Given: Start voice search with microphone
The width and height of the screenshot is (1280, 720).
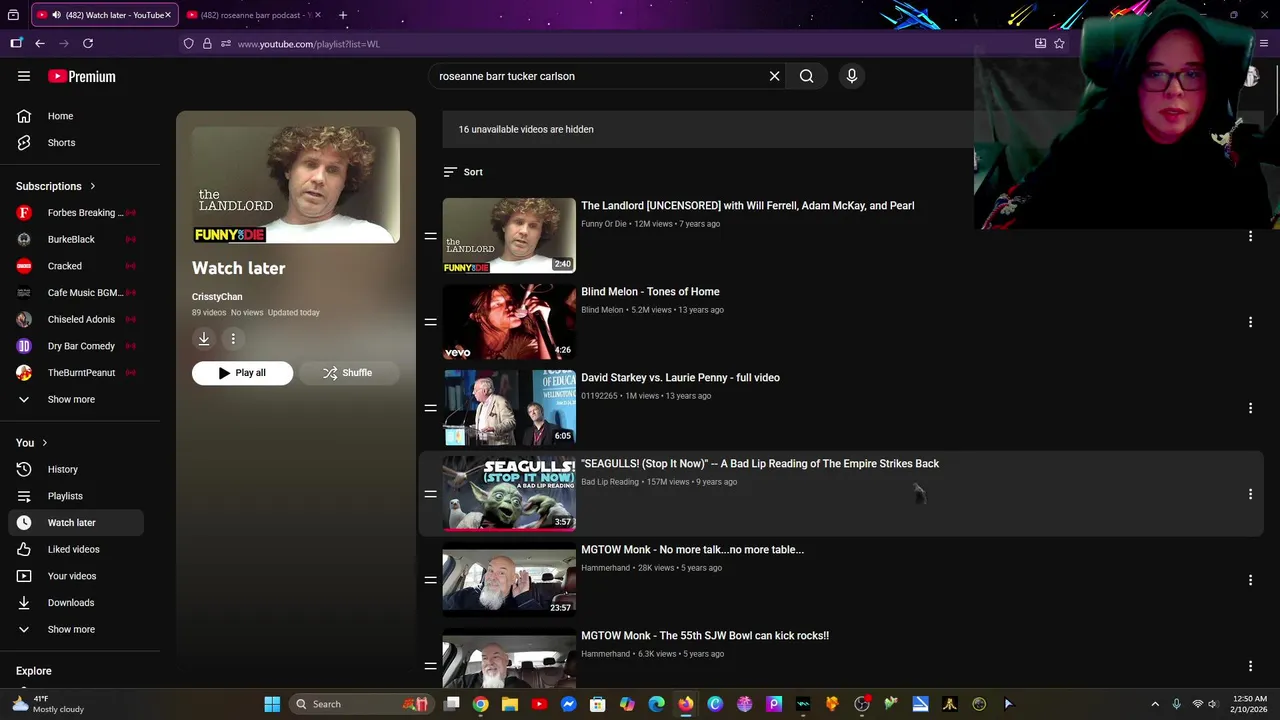Looking at the screenshot, I should (x=852, y=76).
